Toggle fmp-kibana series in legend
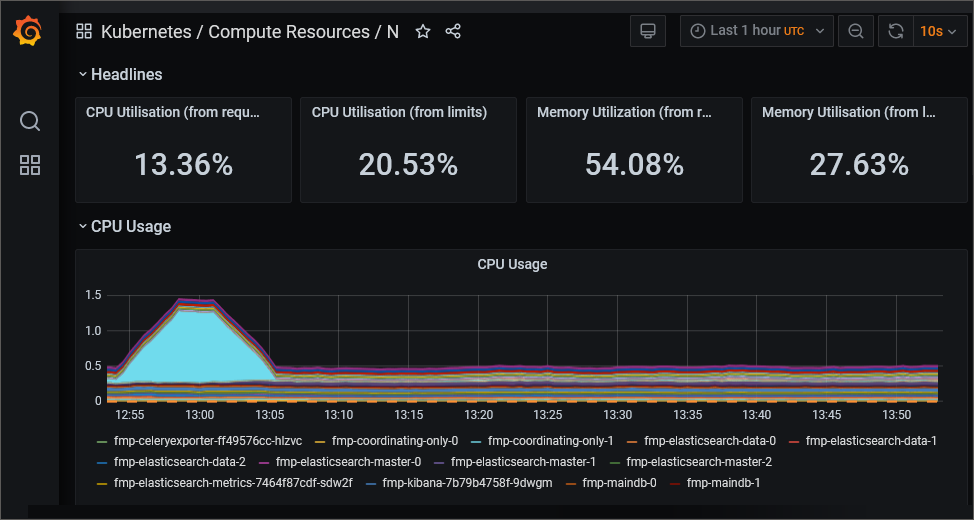Image resolution: width=974 pixels, height=520 pixels. point(467,484)
